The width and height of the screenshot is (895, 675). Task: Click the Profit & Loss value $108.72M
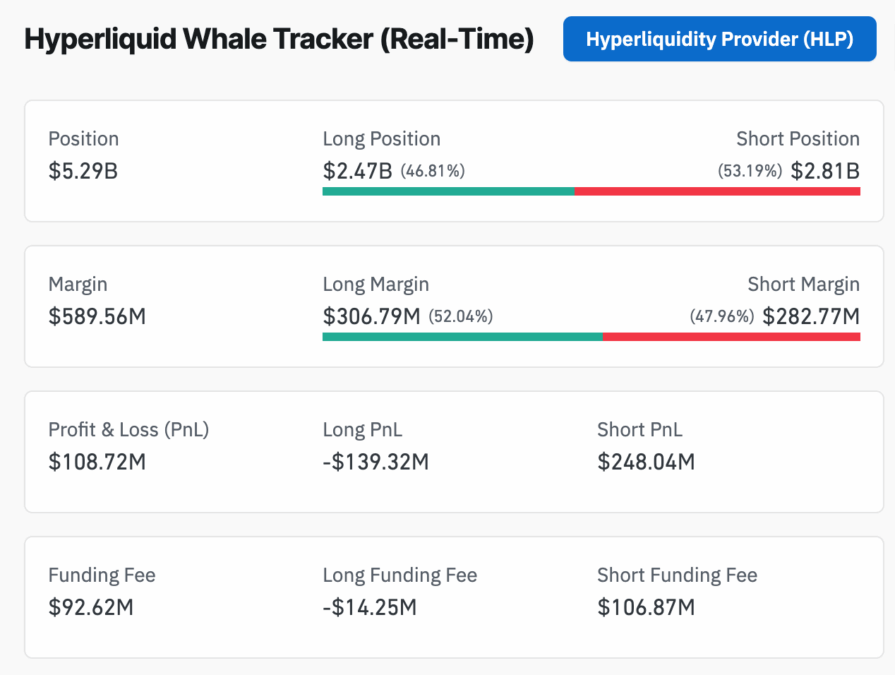pos(97,462)
